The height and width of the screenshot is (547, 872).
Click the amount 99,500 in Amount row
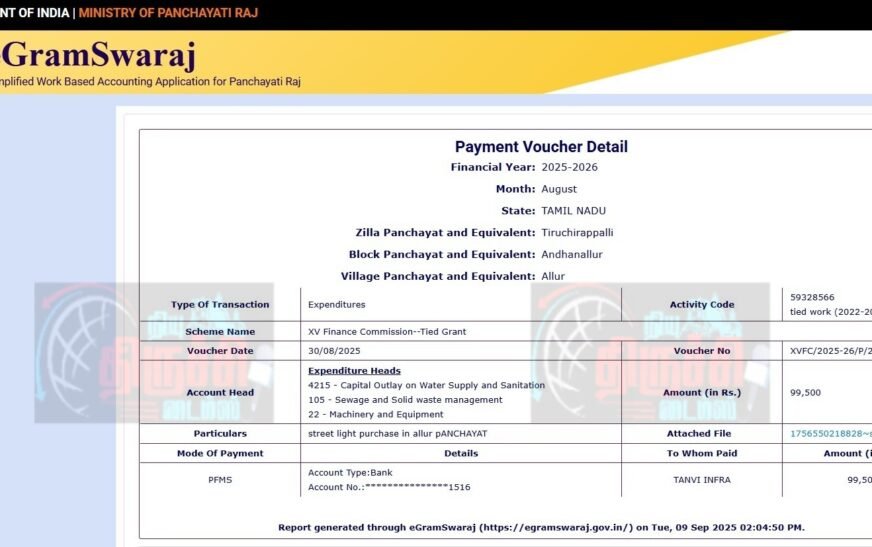point(805,392)
